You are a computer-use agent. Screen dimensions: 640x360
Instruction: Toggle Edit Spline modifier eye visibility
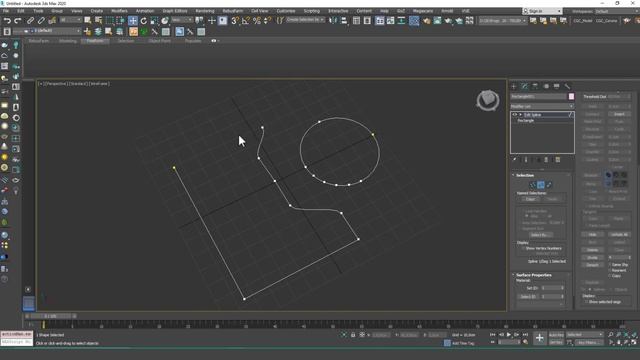pyautogui.click(x=514, y=115)
